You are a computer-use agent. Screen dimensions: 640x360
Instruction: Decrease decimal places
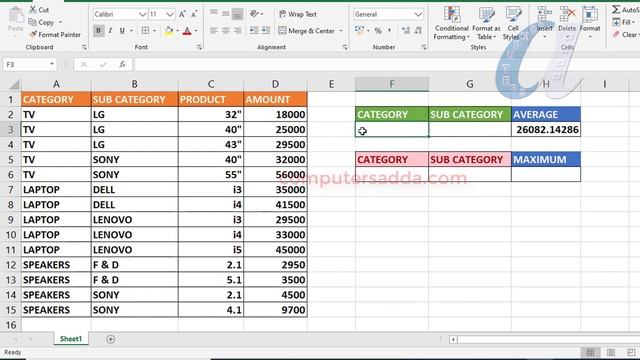[418, 31]
